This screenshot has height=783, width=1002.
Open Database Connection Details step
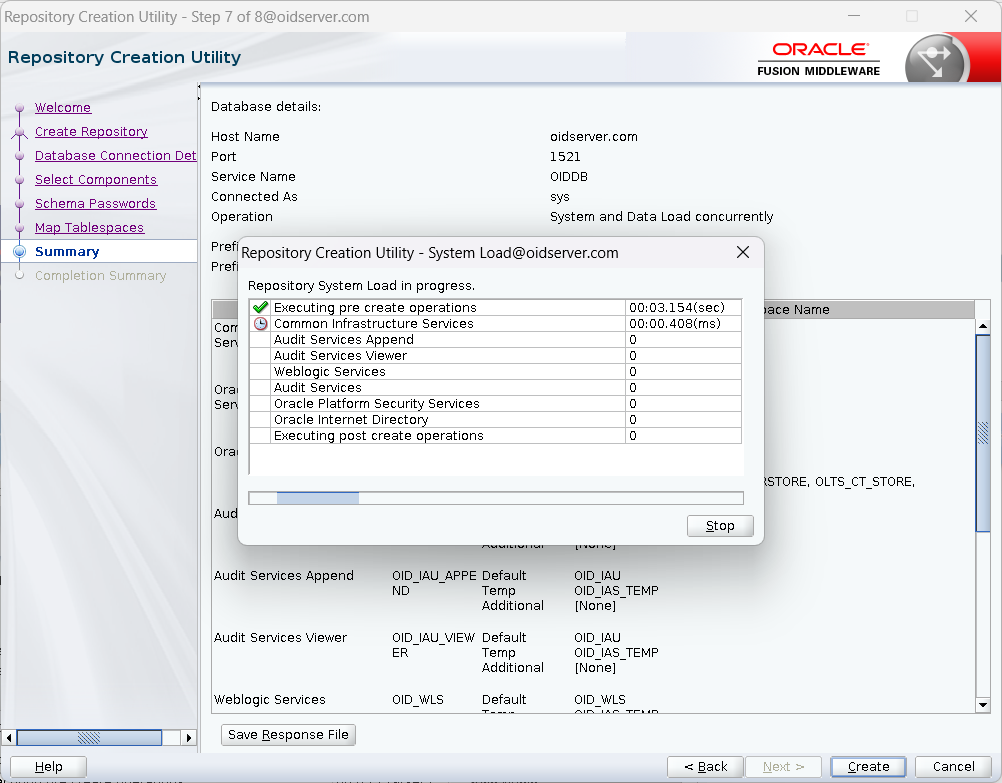(x=115, y=156)
